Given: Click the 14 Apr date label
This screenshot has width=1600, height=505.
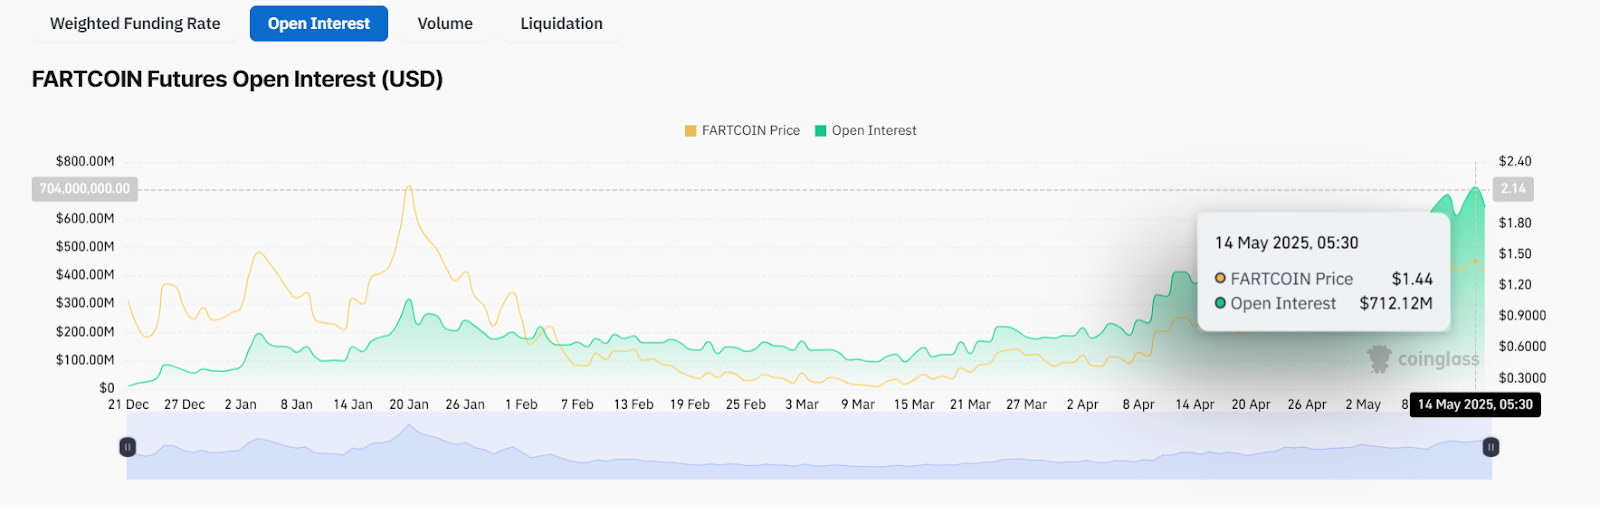Looking at the screenshot, I should pyautogui.click(x=1195, y=404).
